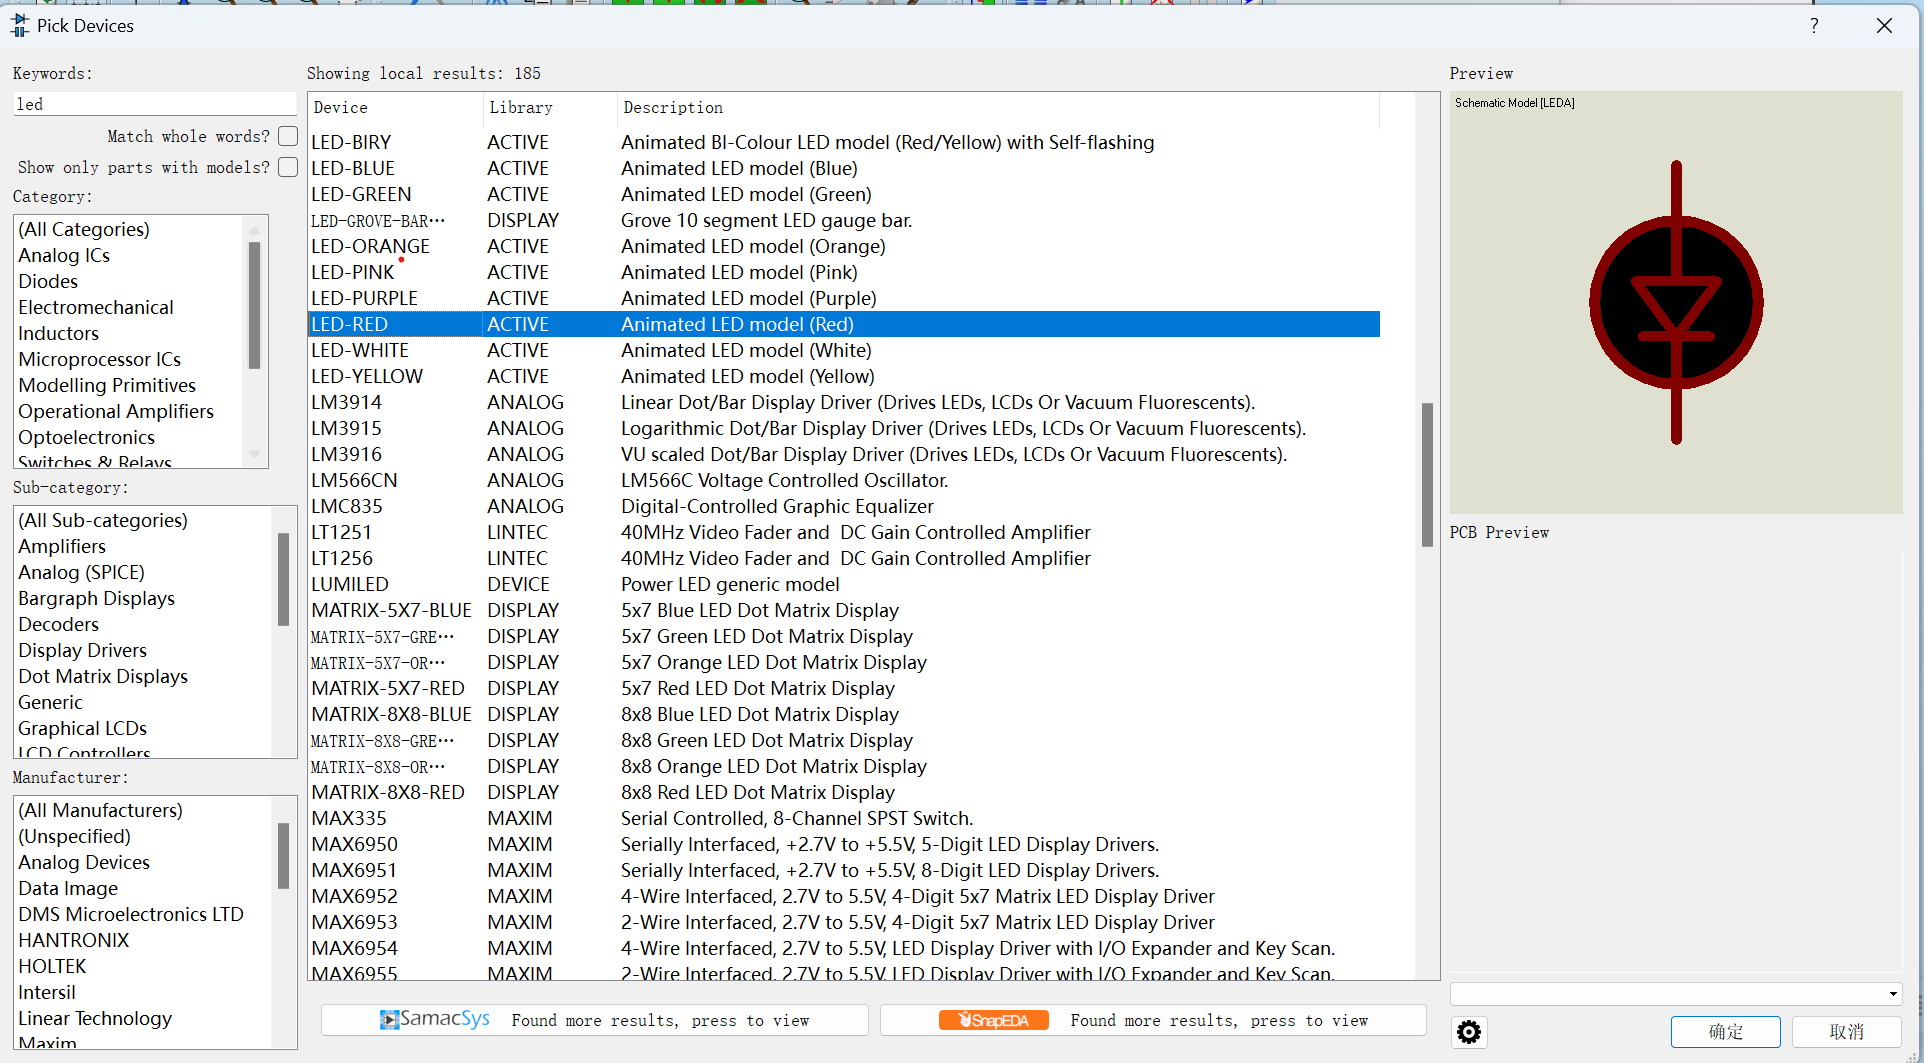Viewport: 1924px width, 1063px height.
Task: Select the LED-GREEN device row
Action: pos(844,194)
